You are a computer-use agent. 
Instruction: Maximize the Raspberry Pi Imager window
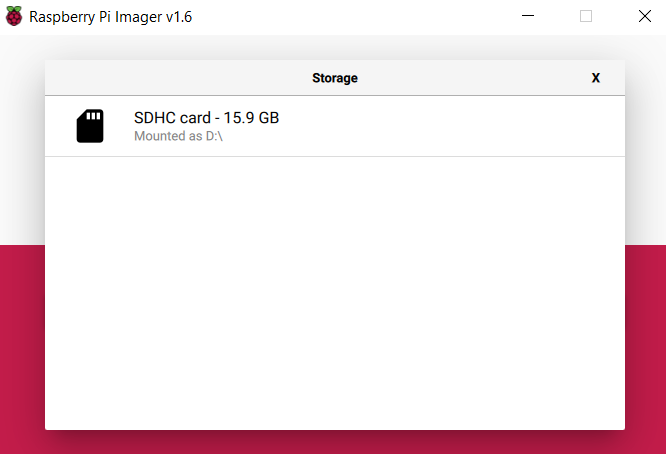[x=586, y=17]
